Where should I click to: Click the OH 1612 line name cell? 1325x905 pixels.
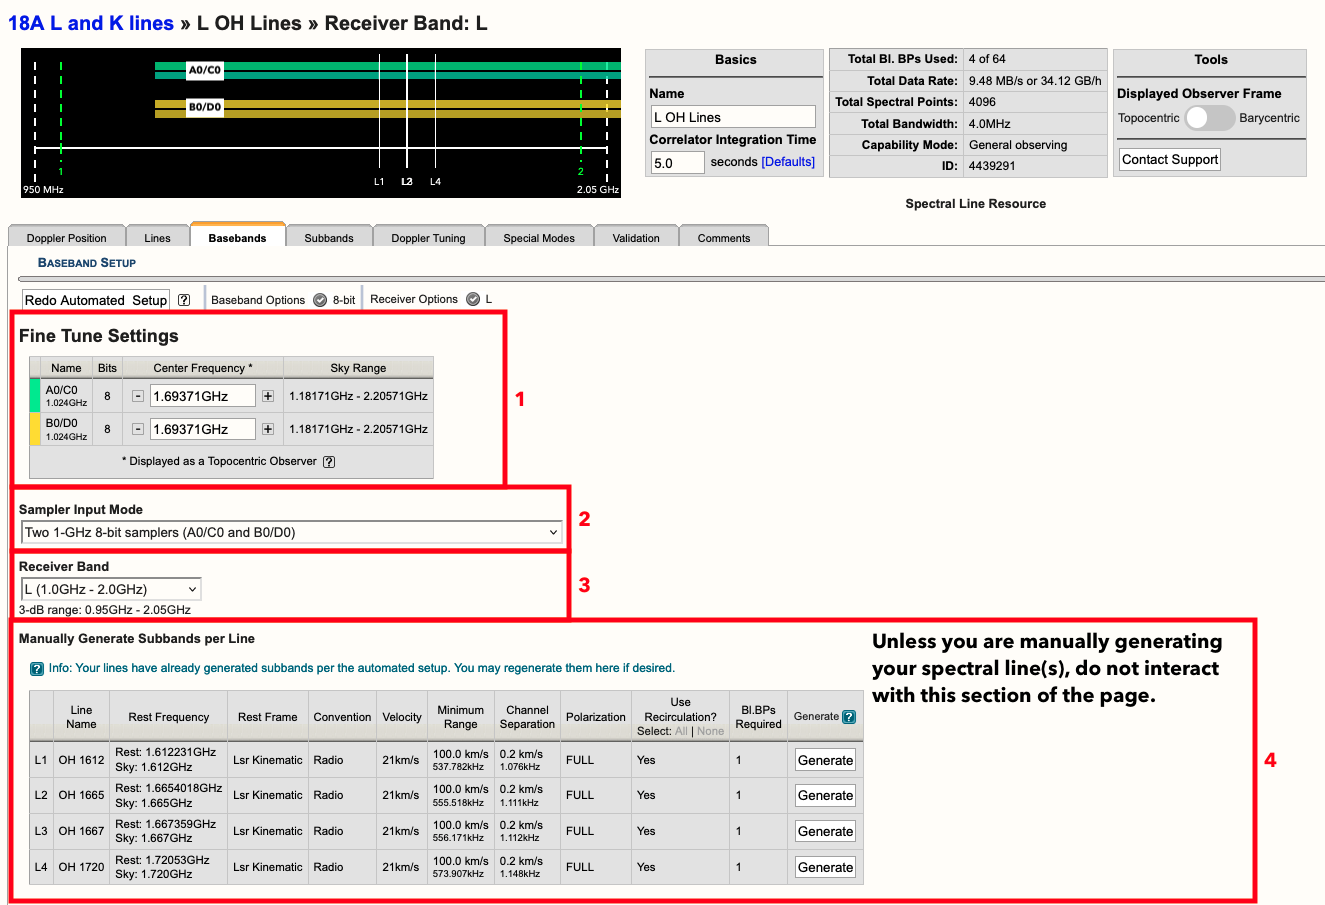[81, 760]
